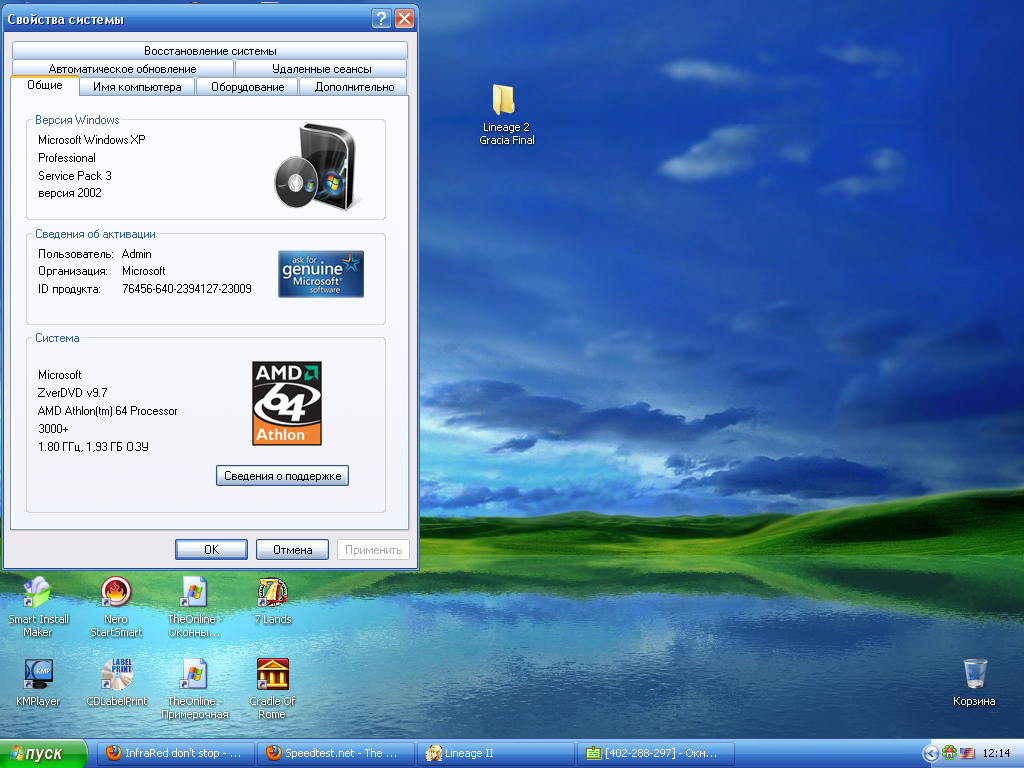
Task: Switch to the [402-288-297] taskbar window
Action: coord(656,753)
